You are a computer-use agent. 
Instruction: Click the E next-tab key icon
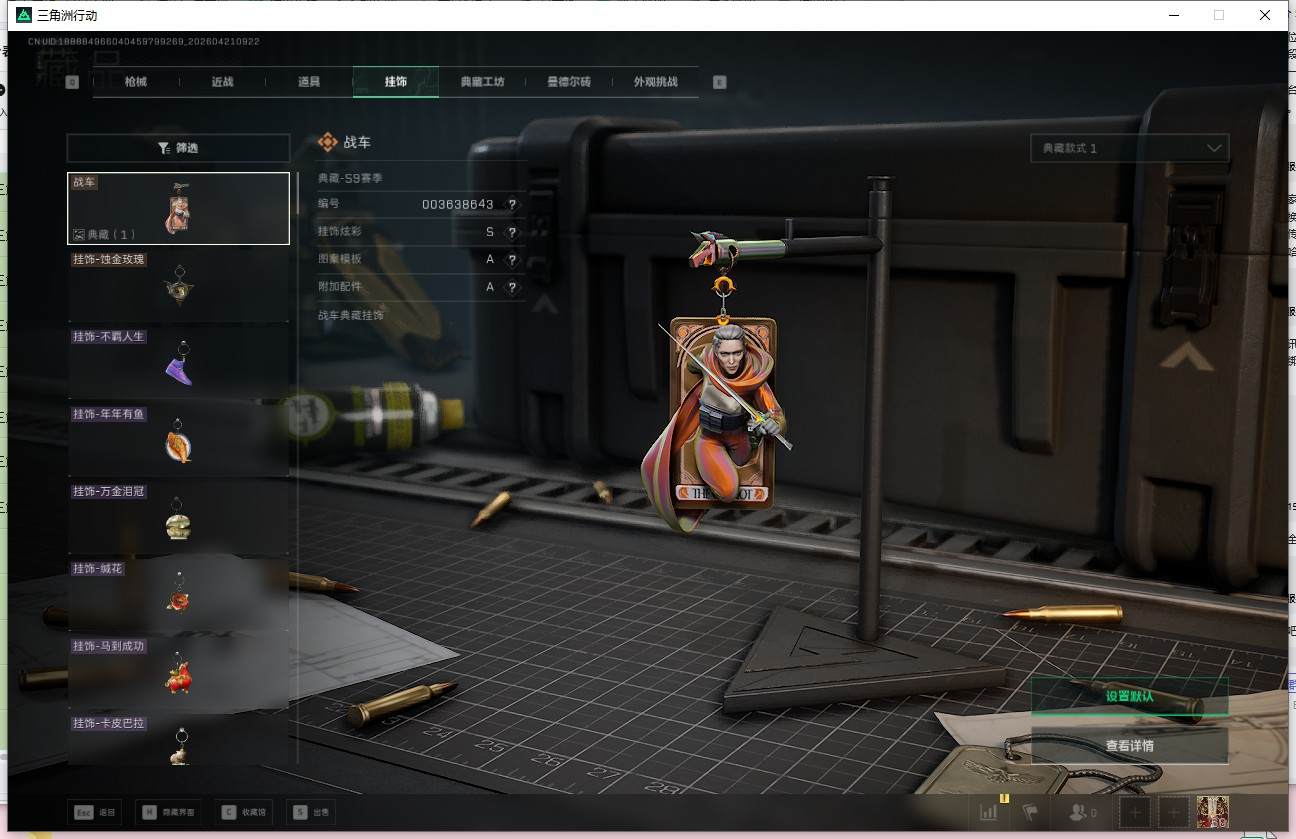tap(719, 82)
